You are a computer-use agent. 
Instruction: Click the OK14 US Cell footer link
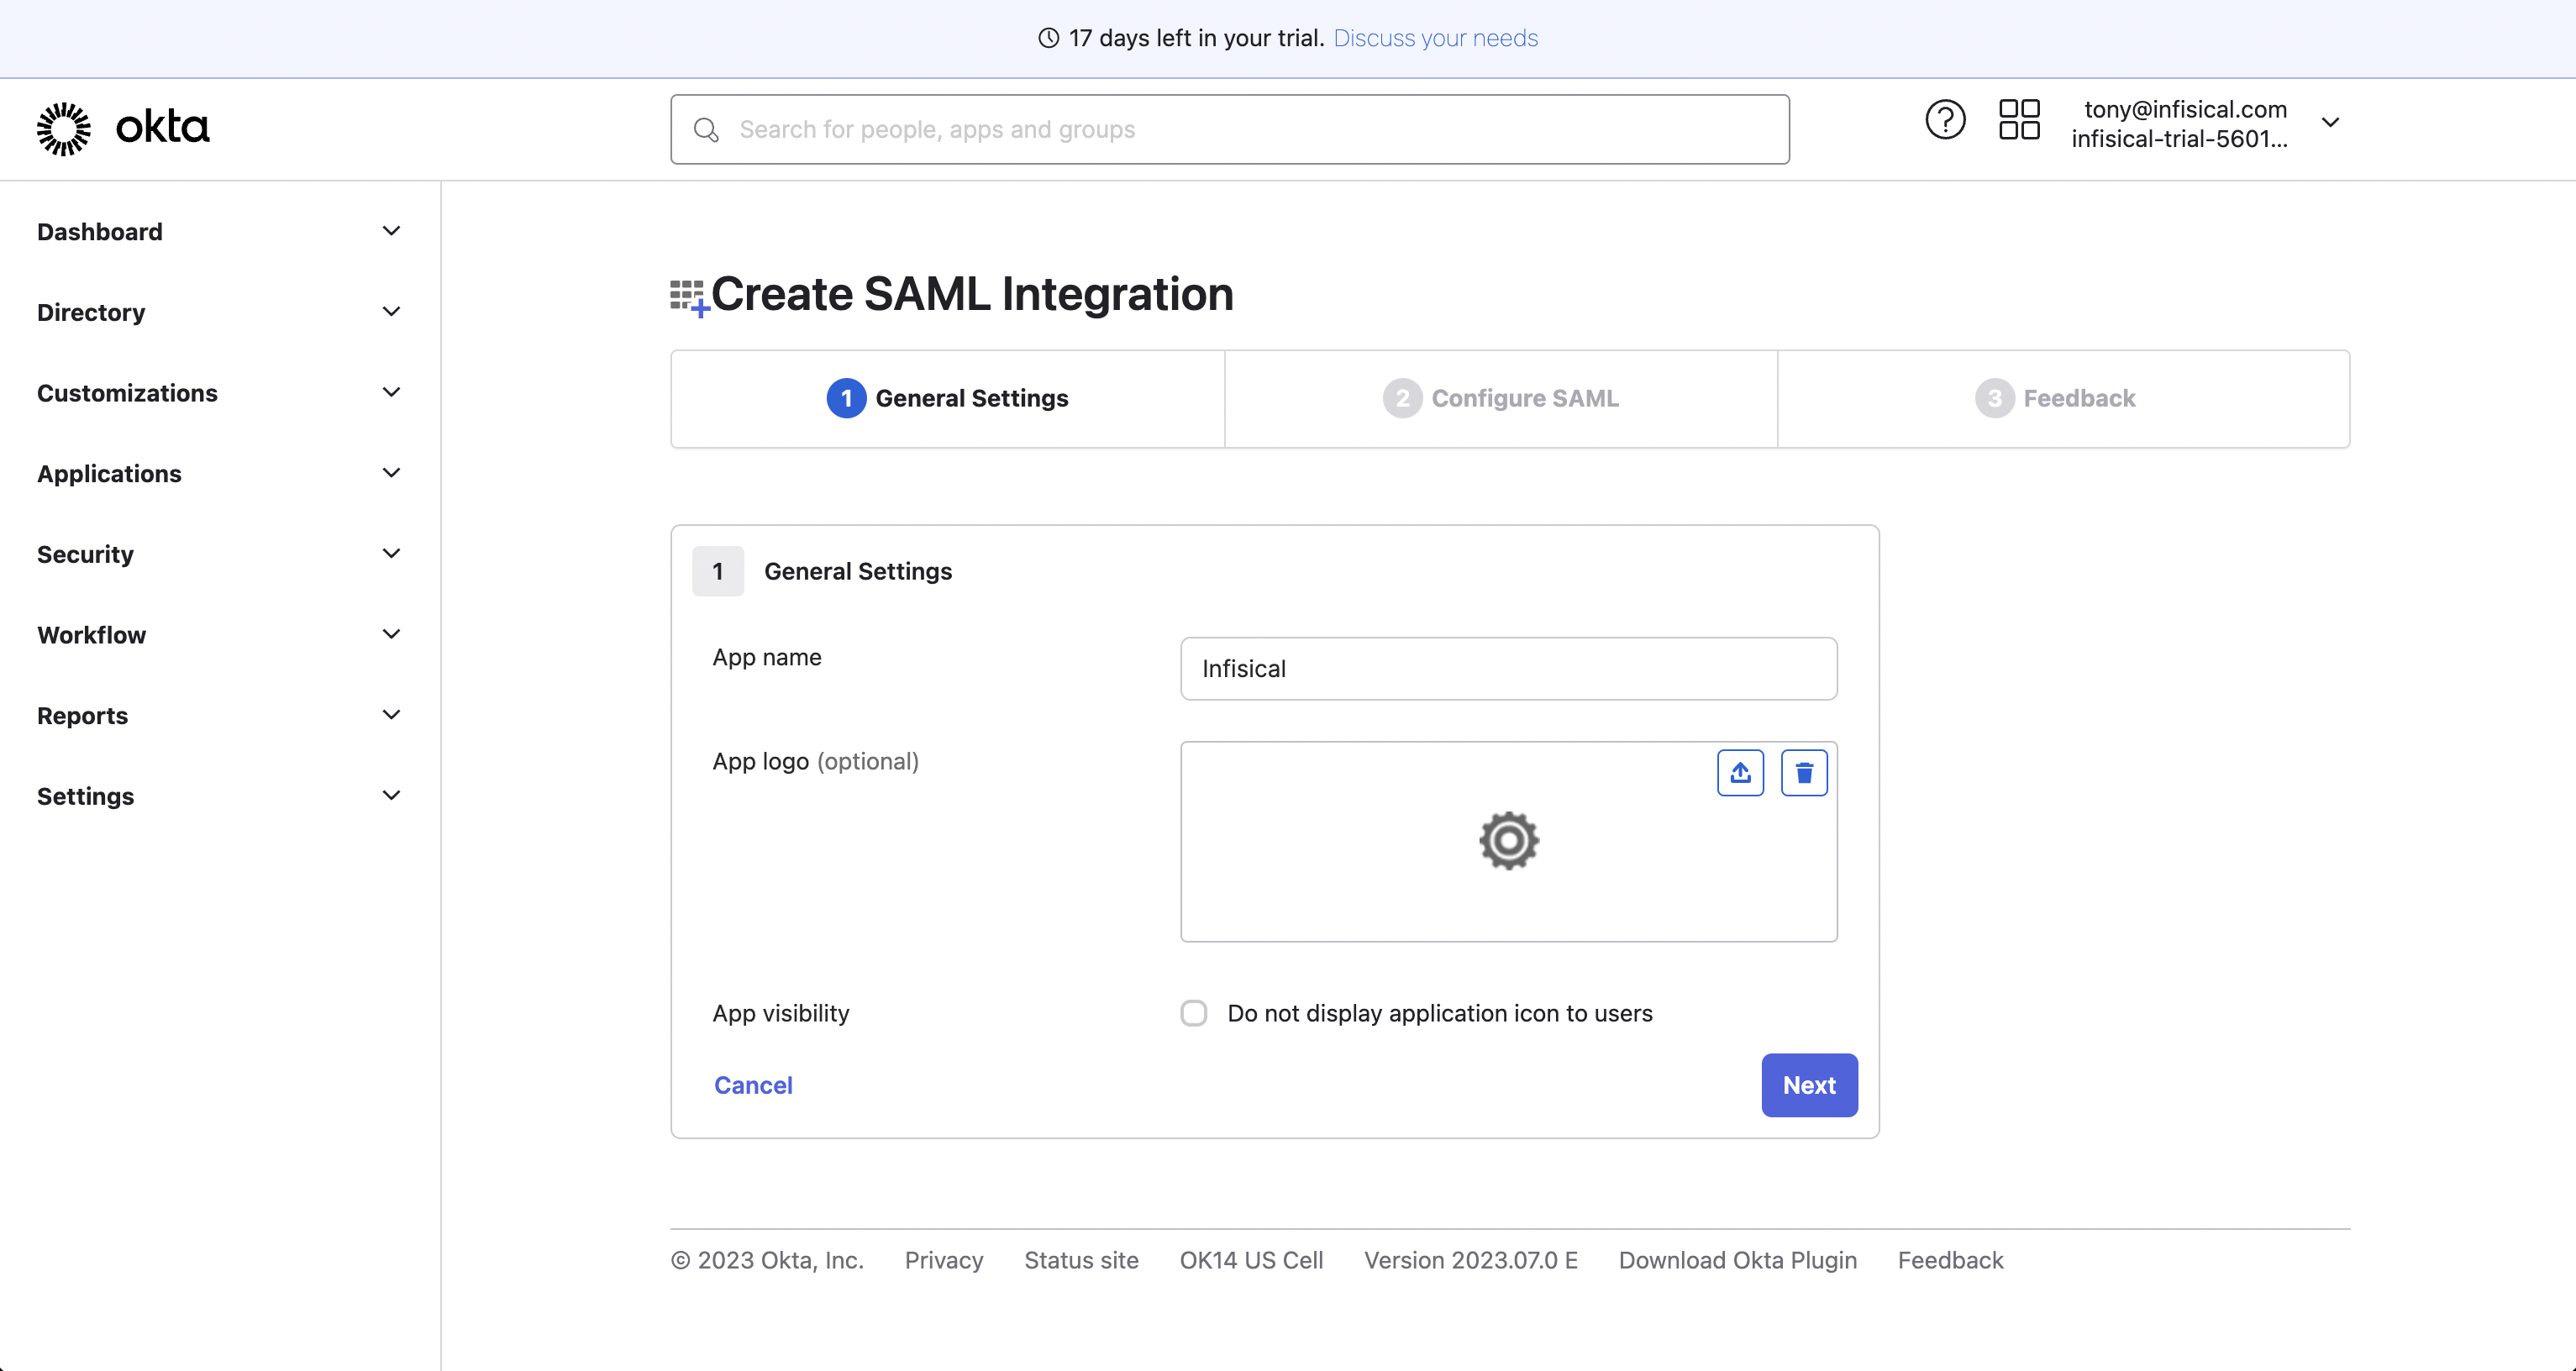coord(1251,1260)
